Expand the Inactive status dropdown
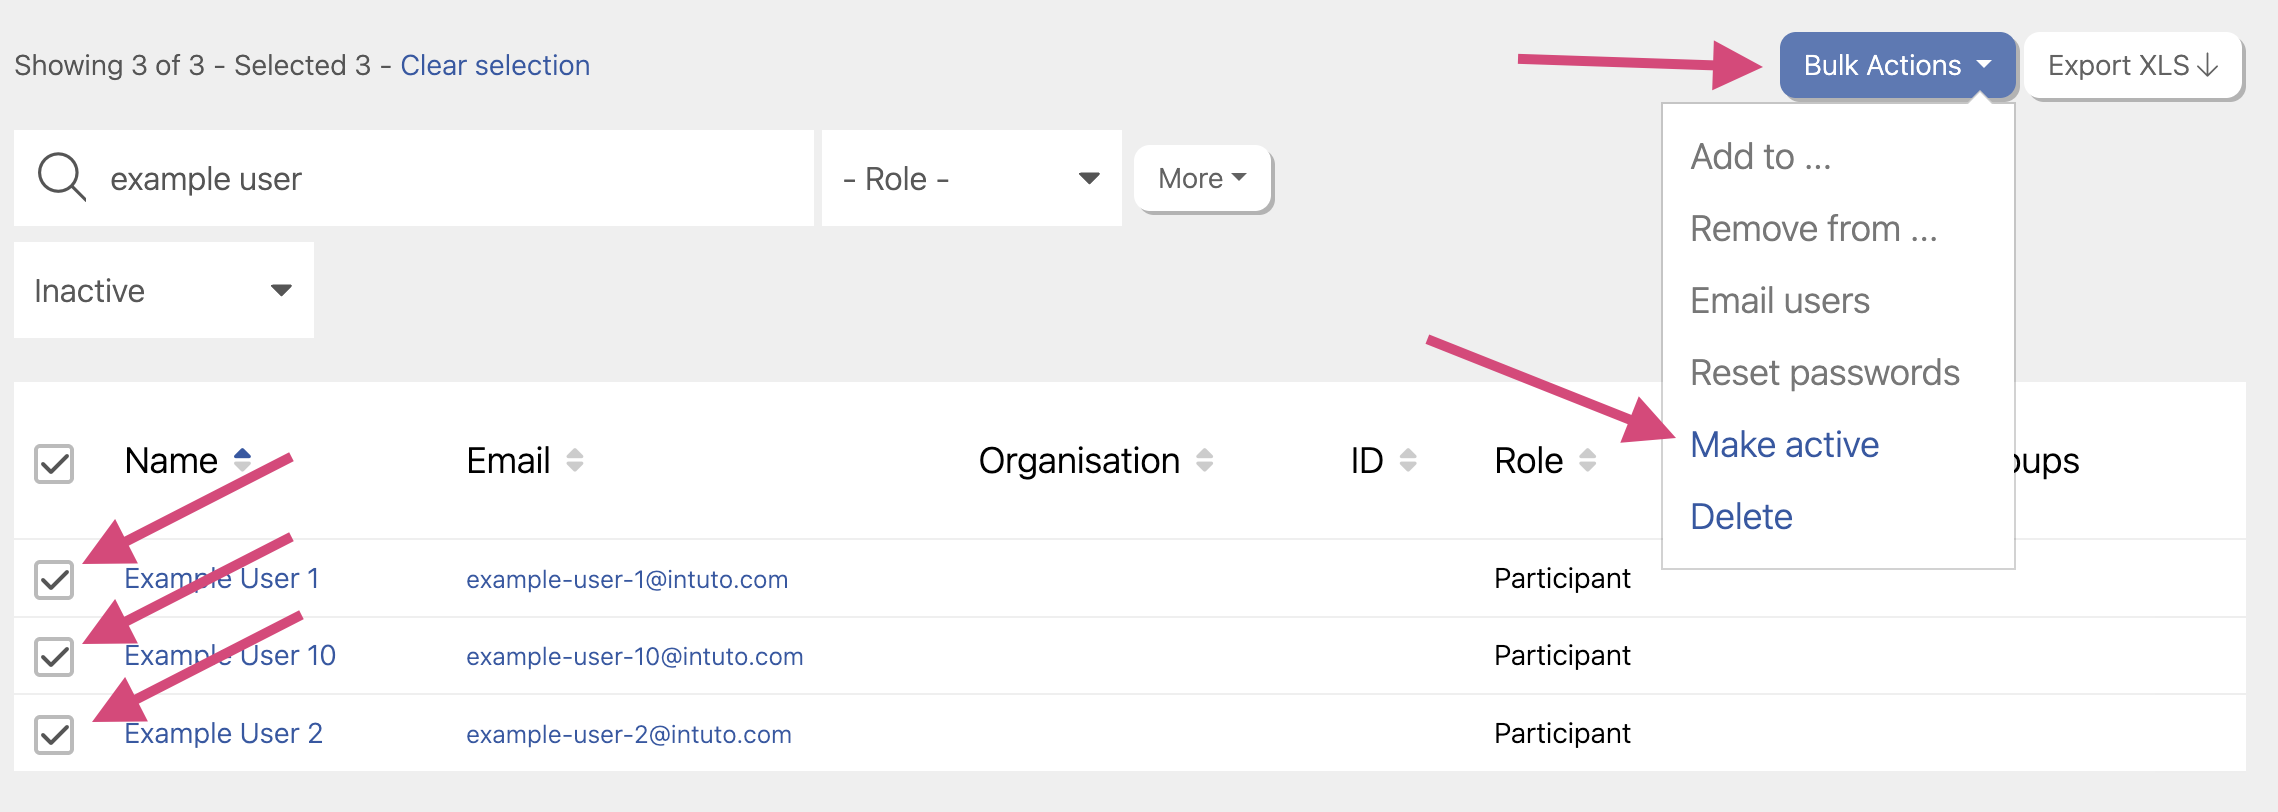2278x812 pixels. [163, 291]
